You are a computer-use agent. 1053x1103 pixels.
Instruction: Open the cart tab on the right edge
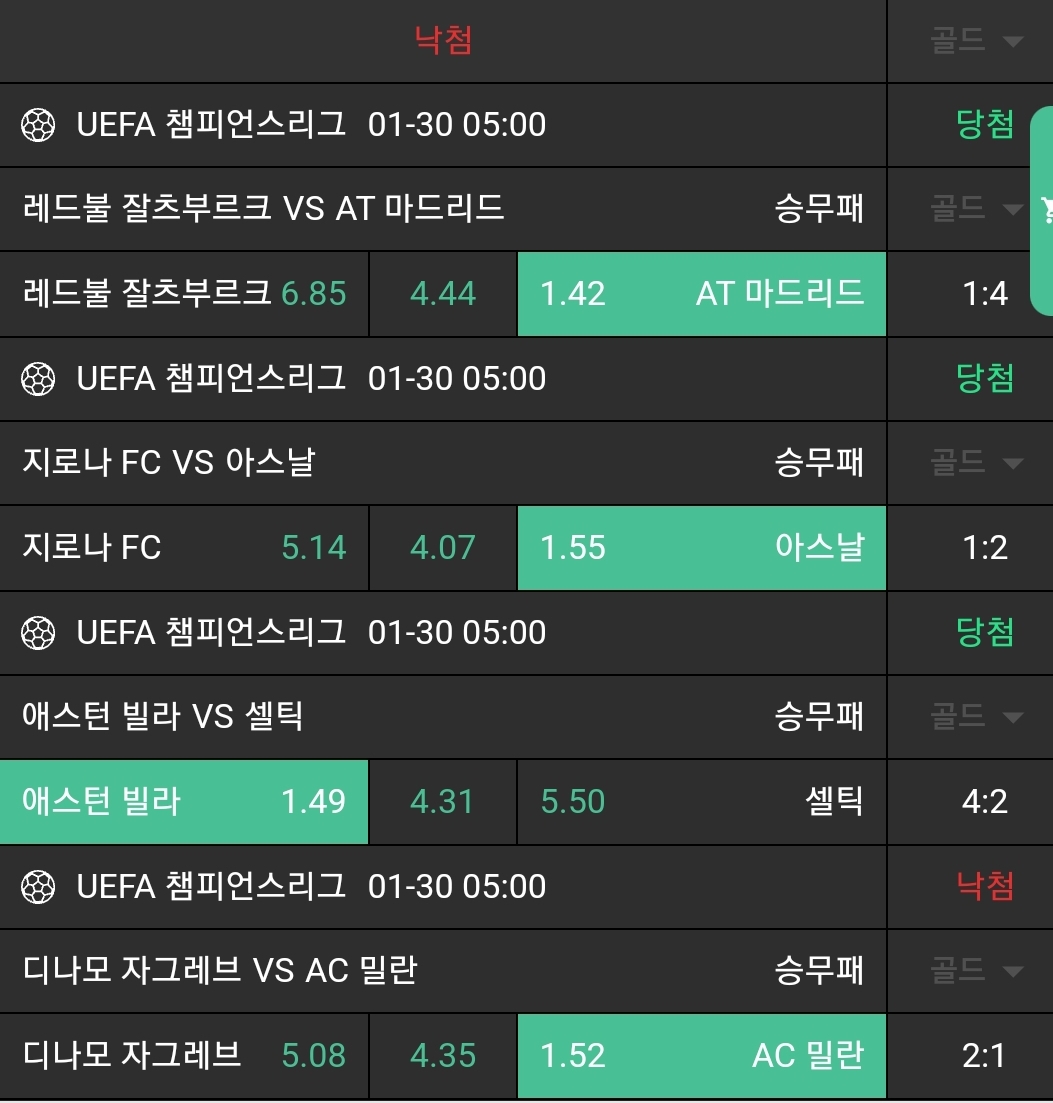tap(1044, 210)
